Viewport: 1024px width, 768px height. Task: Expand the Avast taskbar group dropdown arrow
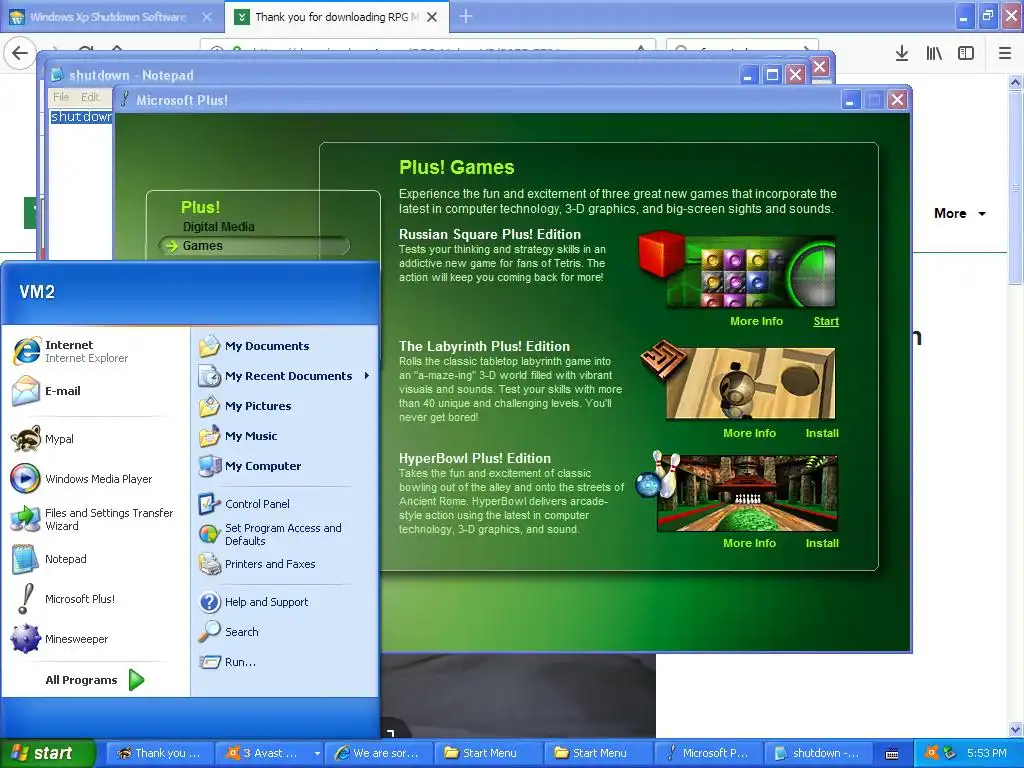[317, 754]
